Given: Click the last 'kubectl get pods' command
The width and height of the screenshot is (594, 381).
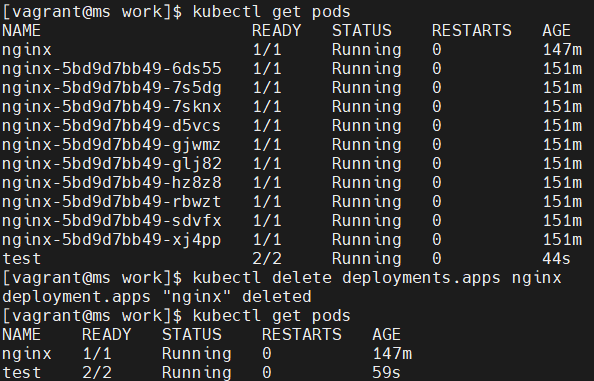Looking at the screenshot, I should point(272,316).
